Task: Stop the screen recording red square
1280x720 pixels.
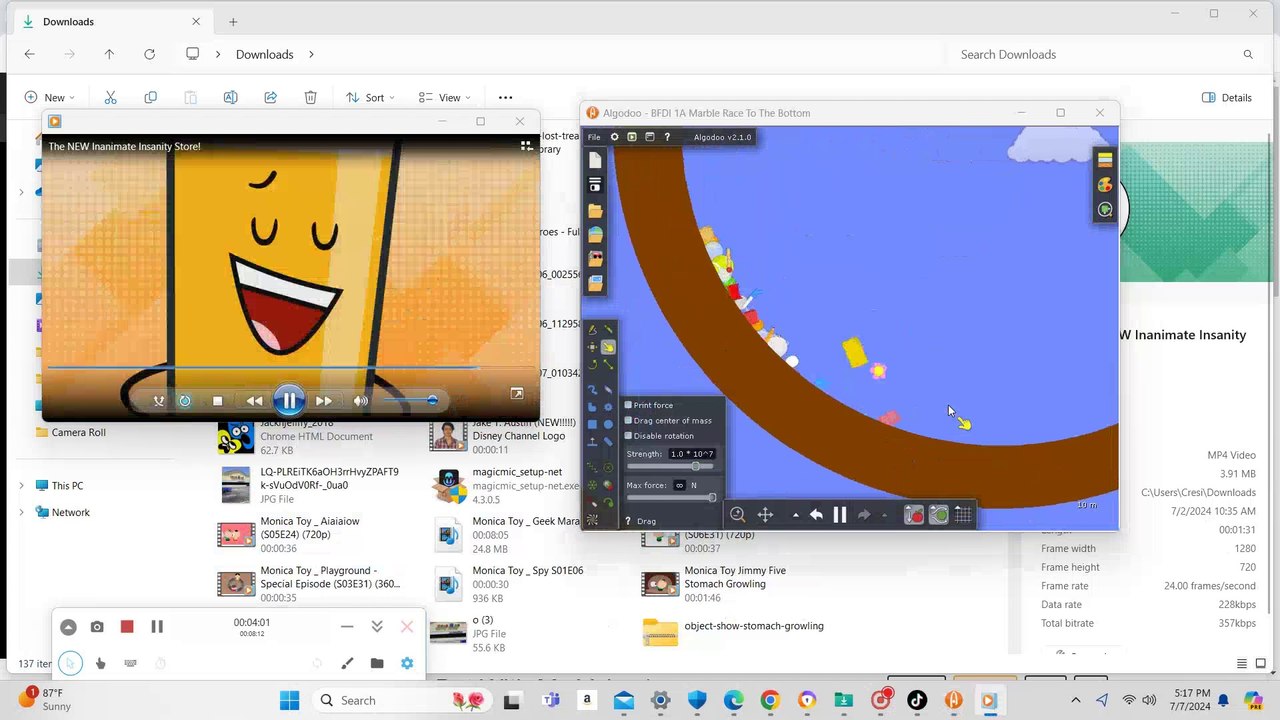Action: tap(127, 626)
